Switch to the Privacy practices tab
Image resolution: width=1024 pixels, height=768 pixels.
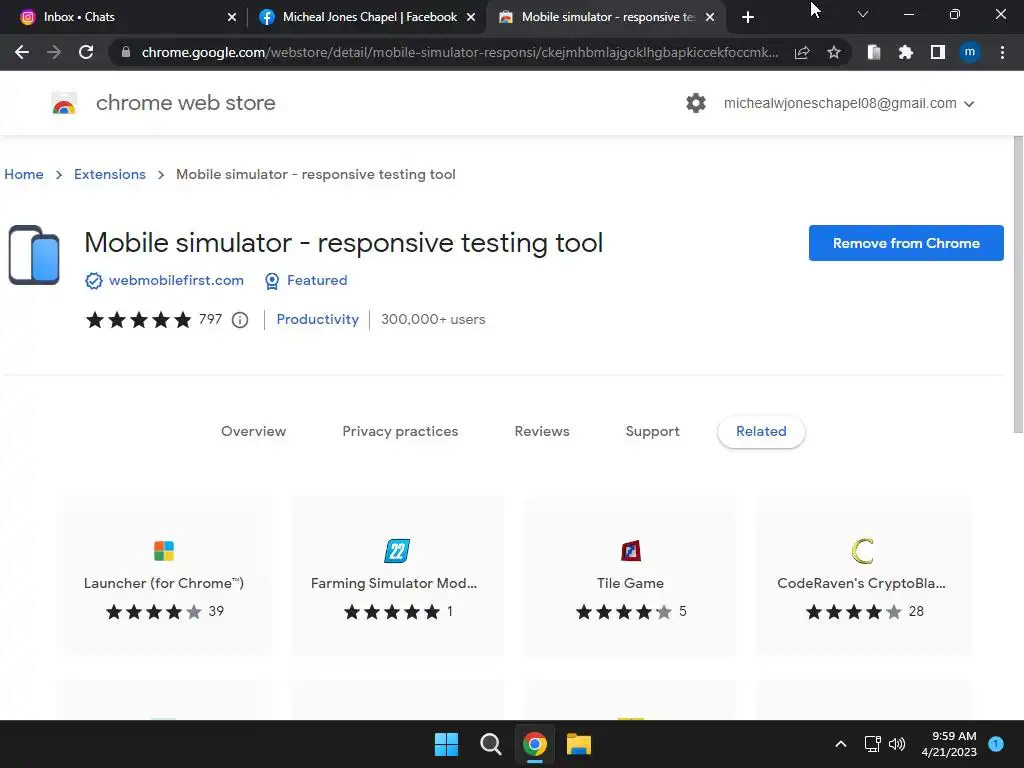[400, 432]
